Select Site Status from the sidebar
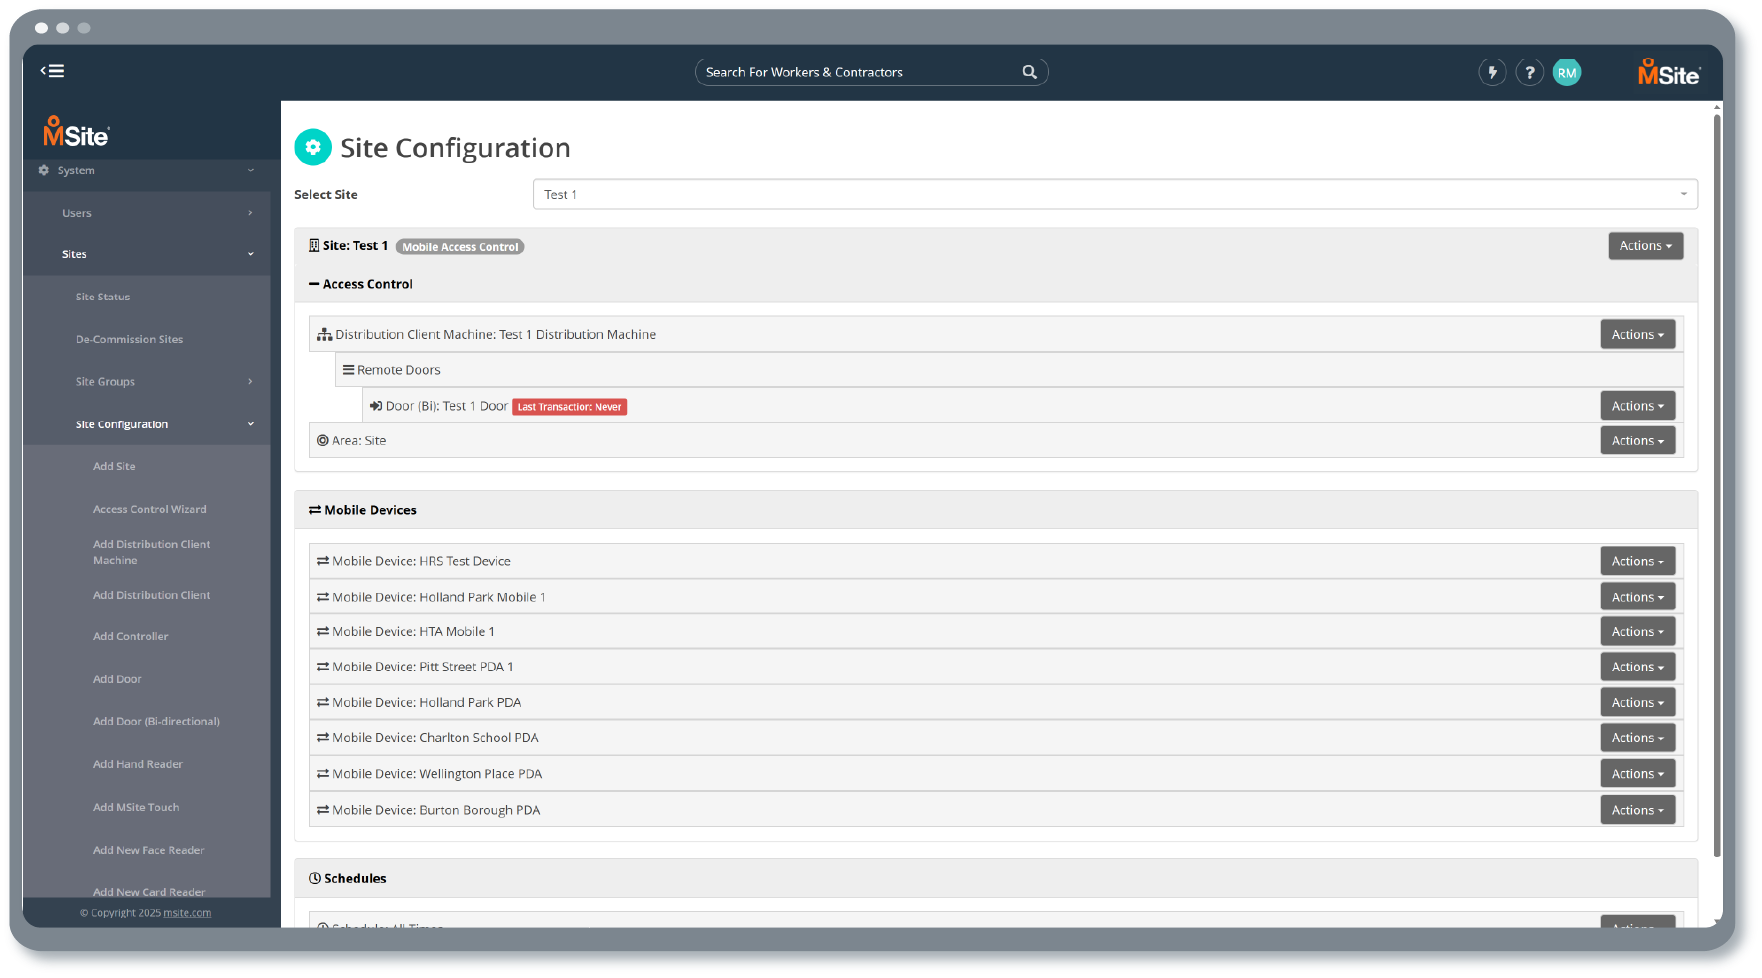This screenshot has width=1762, height=978. 103,296
